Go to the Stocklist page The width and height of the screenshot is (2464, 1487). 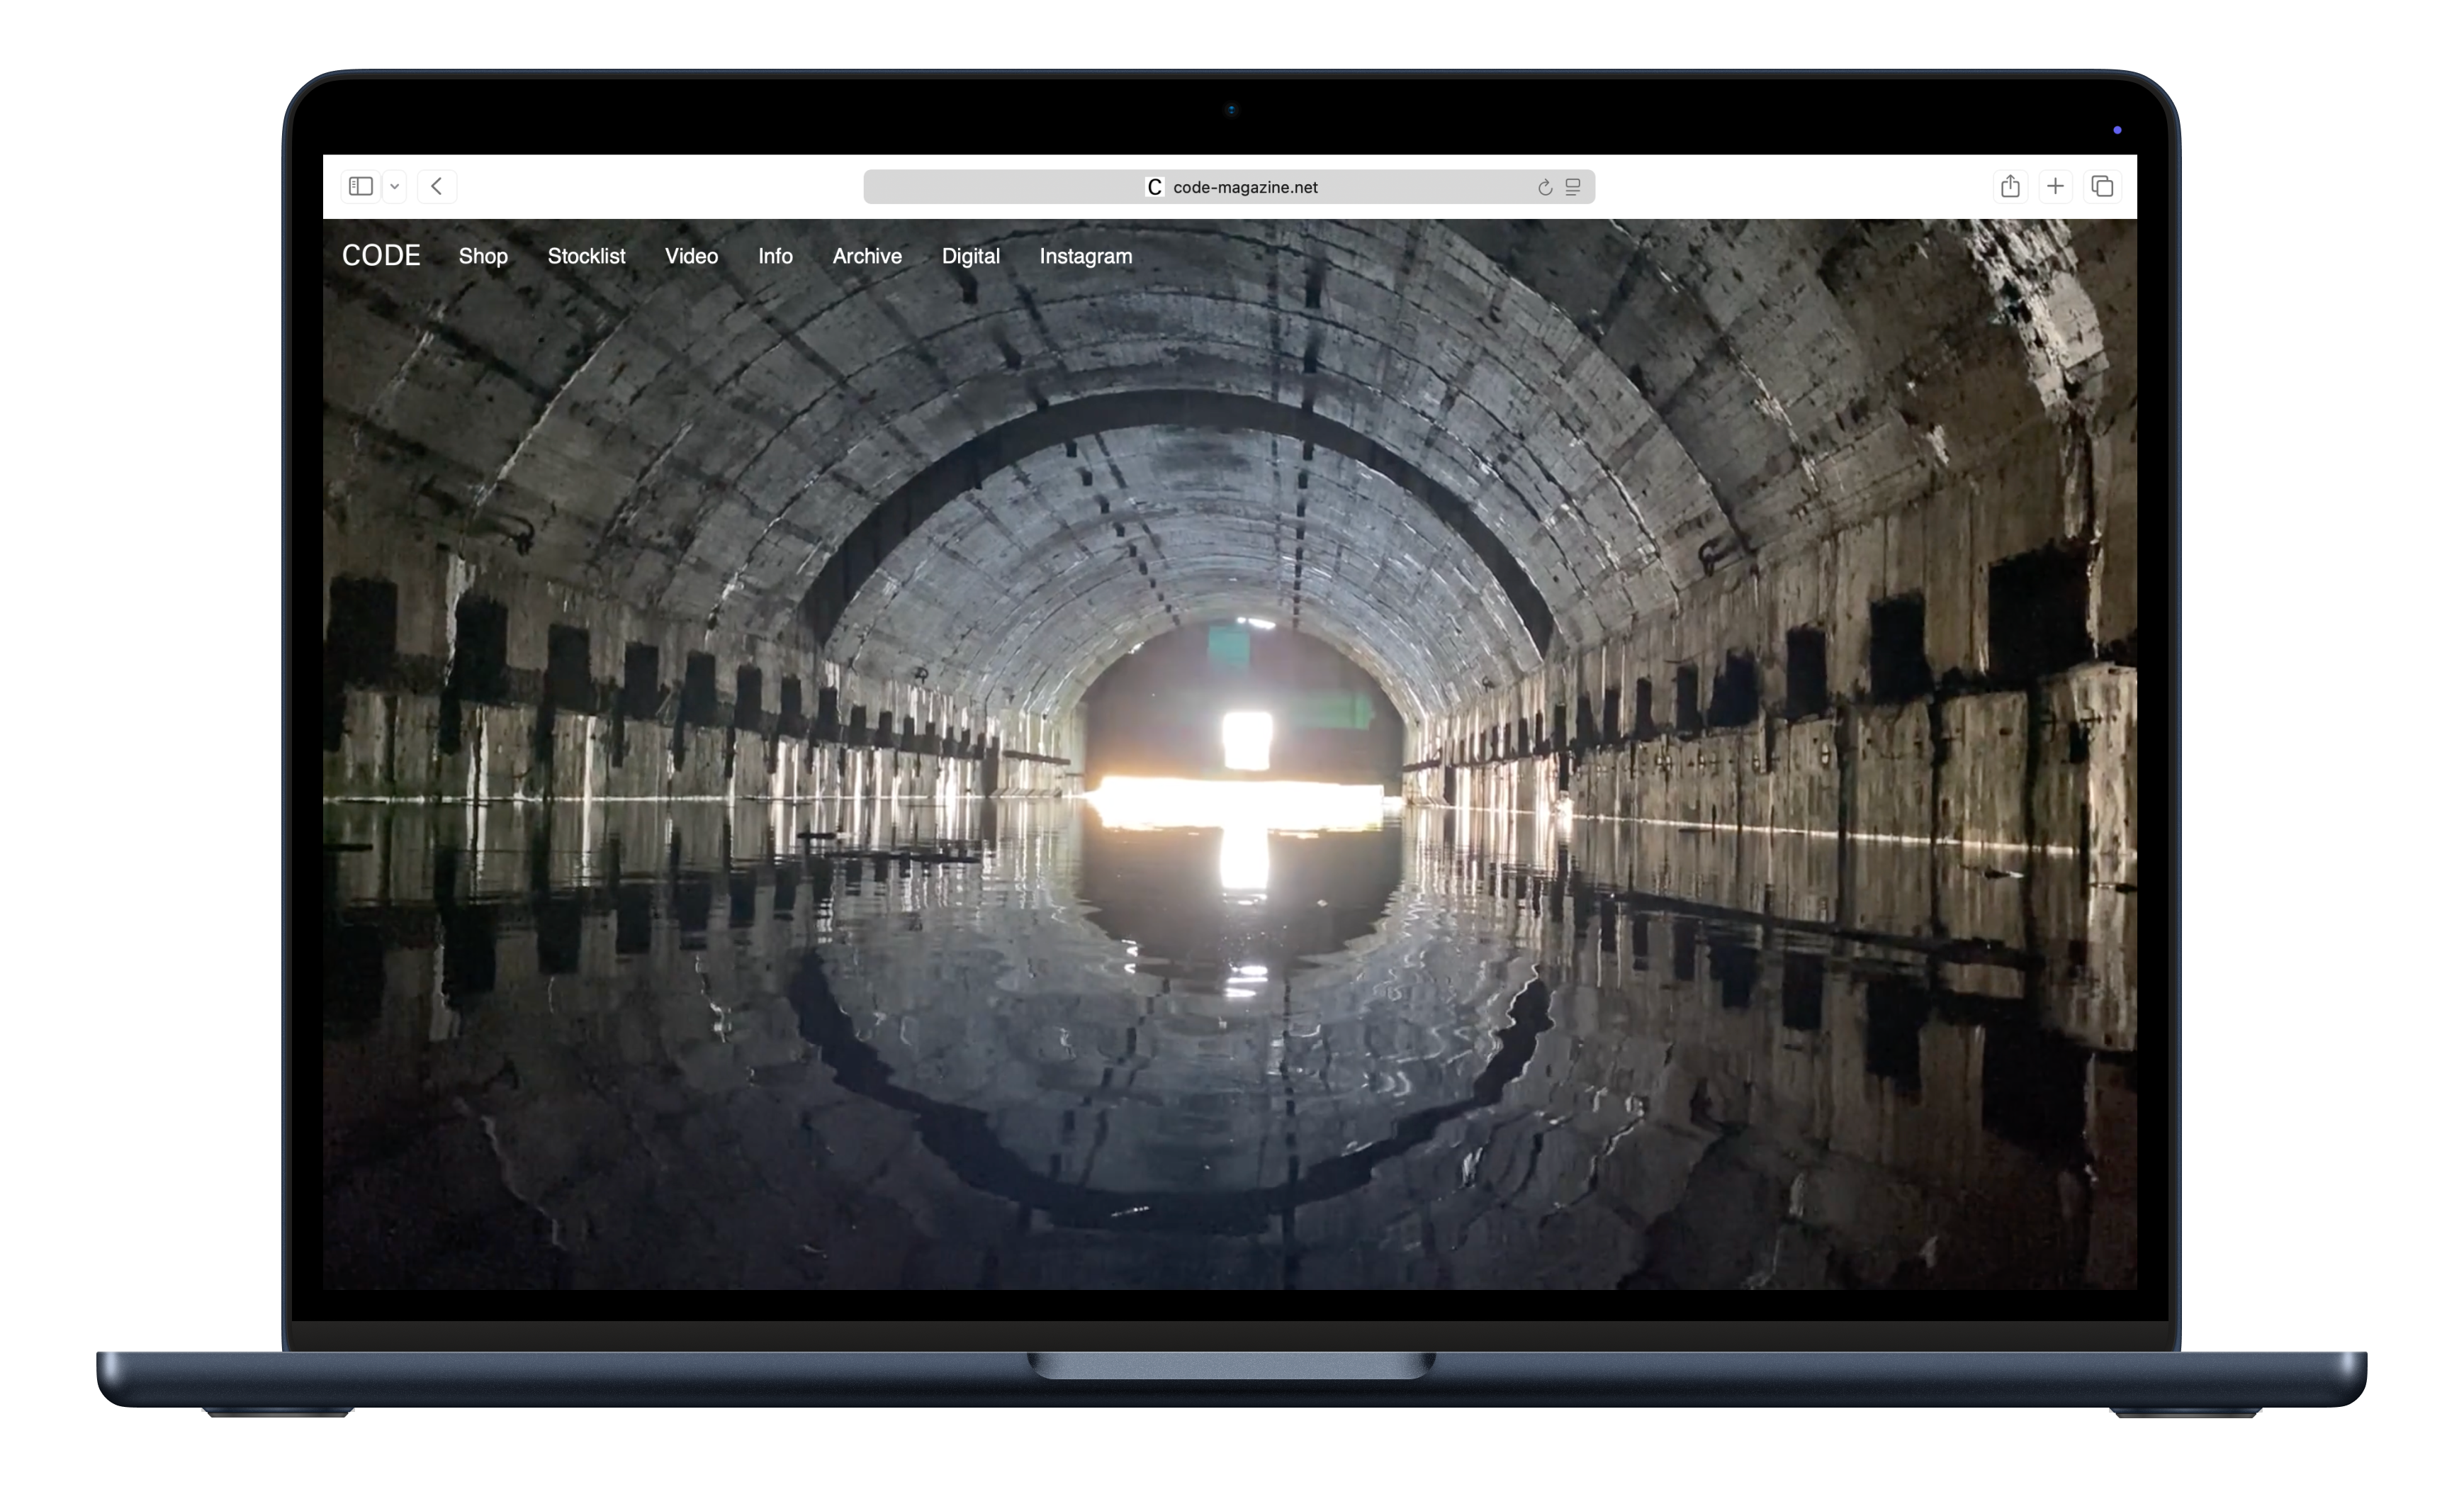click(x=586, y=256)
